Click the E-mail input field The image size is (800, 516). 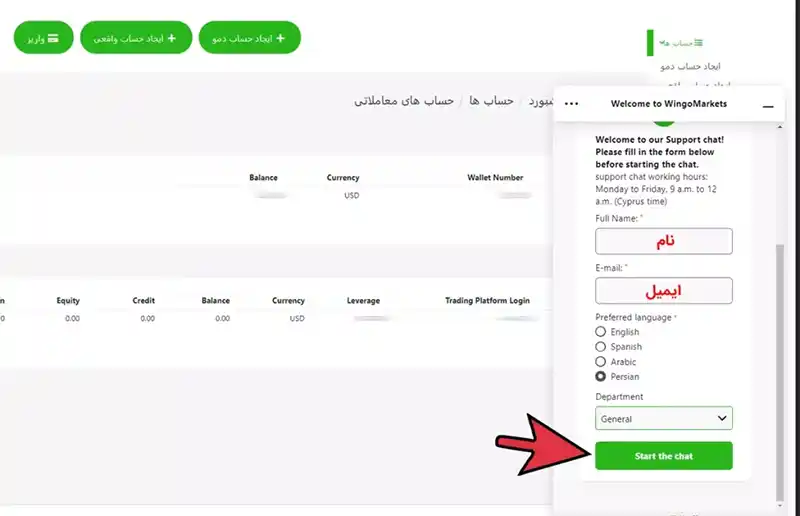click(x=663, y=290)
